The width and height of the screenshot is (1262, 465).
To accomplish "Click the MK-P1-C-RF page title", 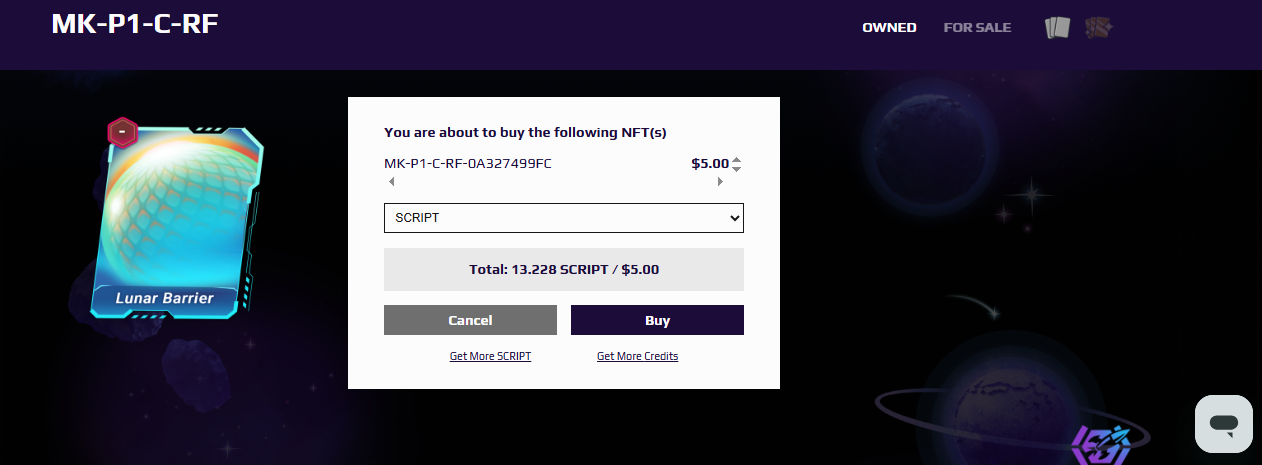I will (135, 22).
